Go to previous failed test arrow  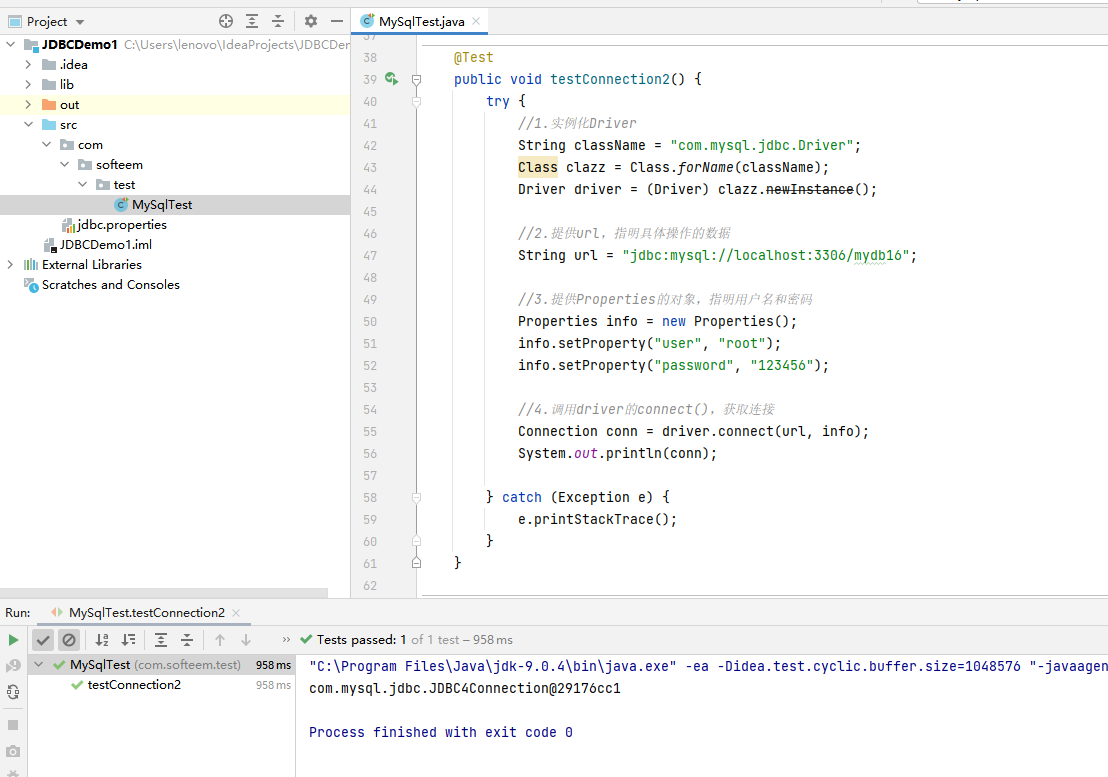(x=220, y=640)
